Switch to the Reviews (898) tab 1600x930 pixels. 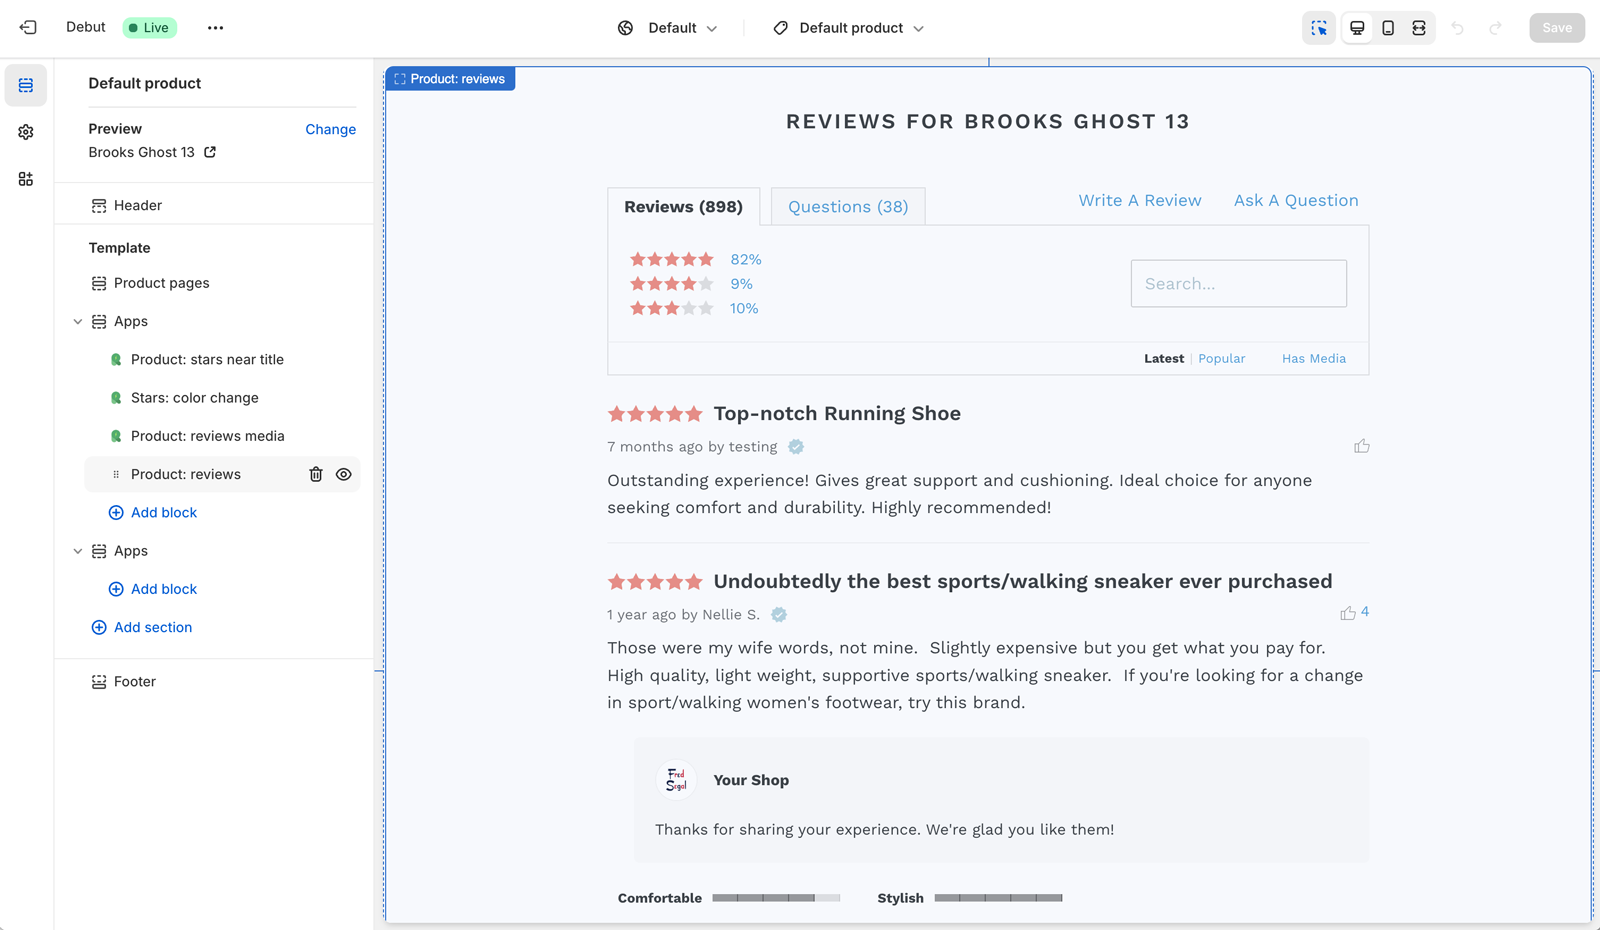pos(684,207)
